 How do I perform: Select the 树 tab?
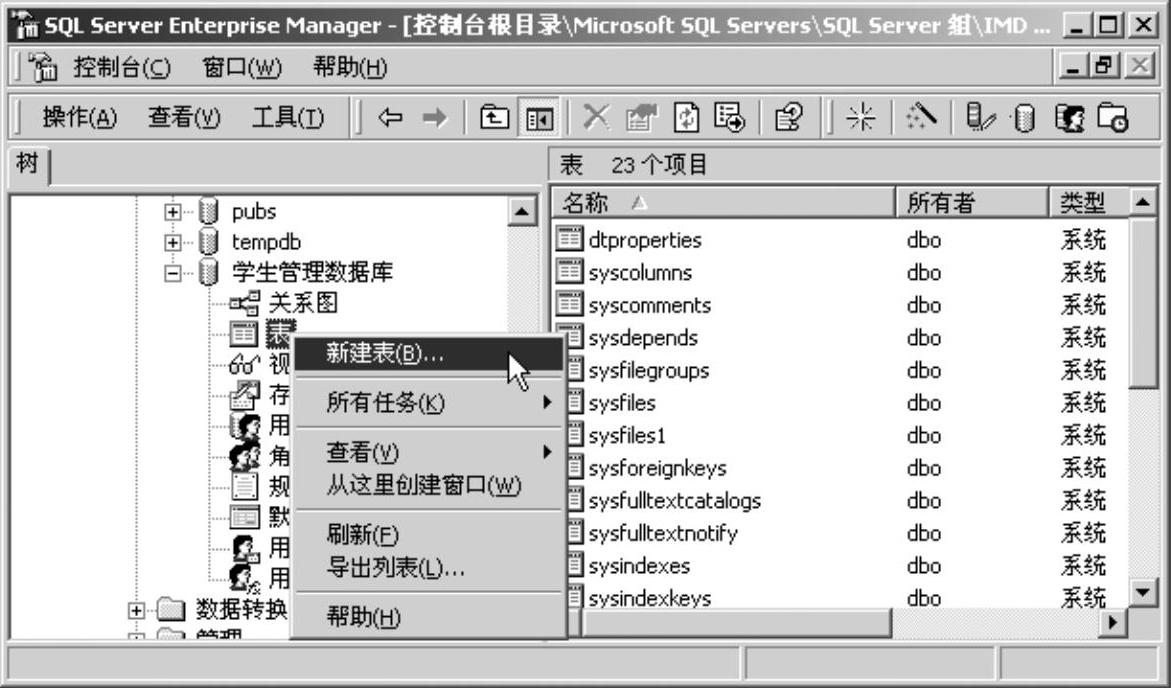pyautogui.click(x=28, y=165)
